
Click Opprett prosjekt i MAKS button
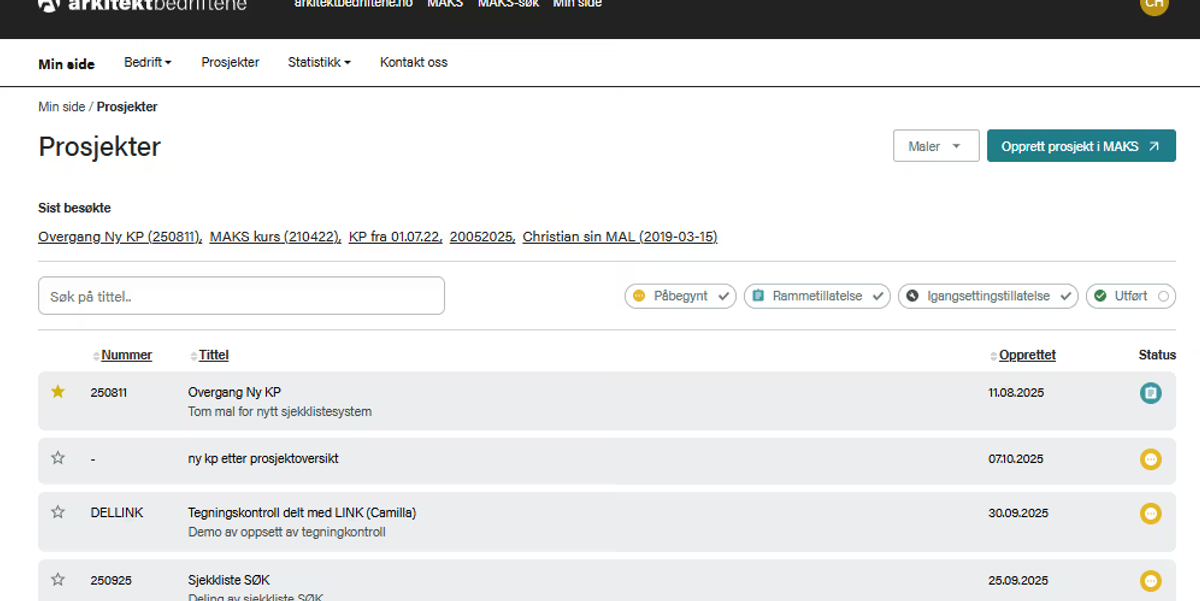[x=1081, y=146]
